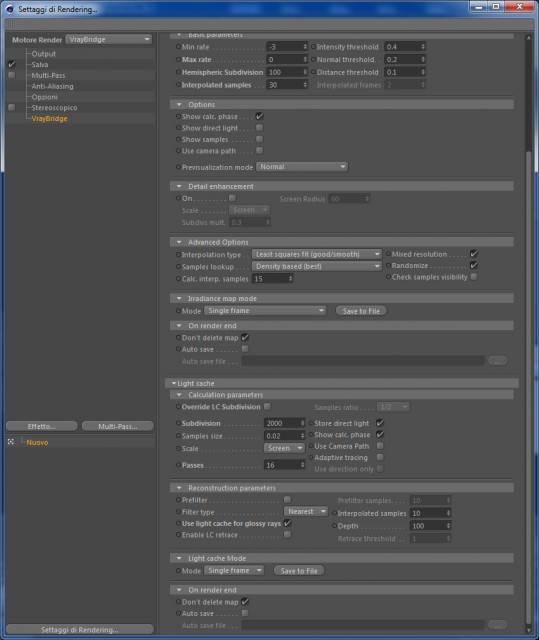This screenshot has height=640, width=539.
Task: Enable Show samples checkbox
Action: click(x=260, y=139)
